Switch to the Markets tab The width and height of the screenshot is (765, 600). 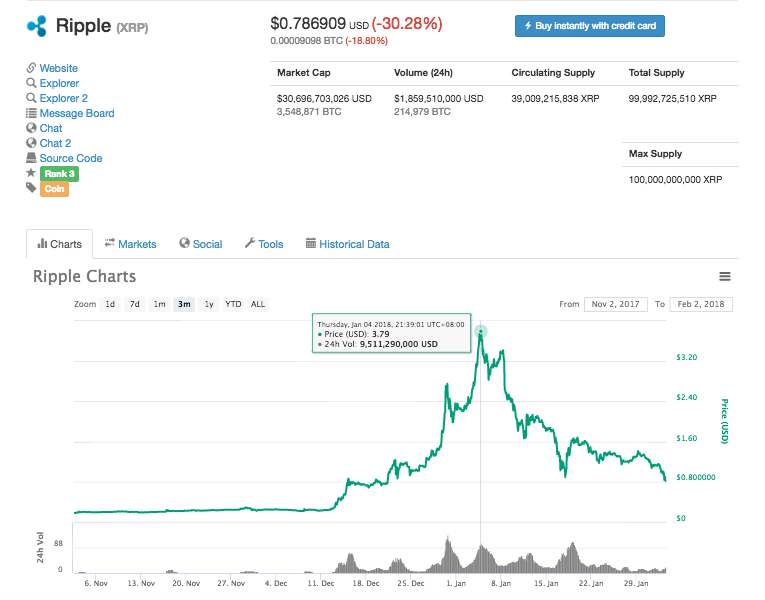130,244
